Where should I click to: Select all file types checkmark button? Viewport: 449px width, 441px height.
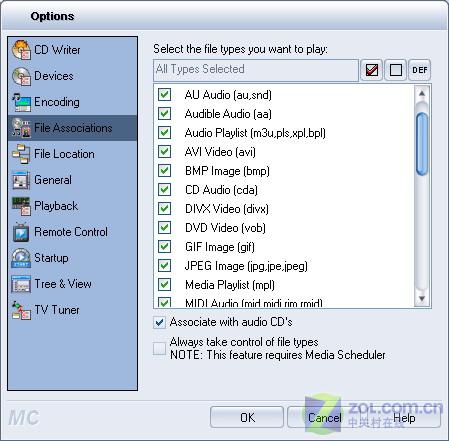[x=371, y=70]
